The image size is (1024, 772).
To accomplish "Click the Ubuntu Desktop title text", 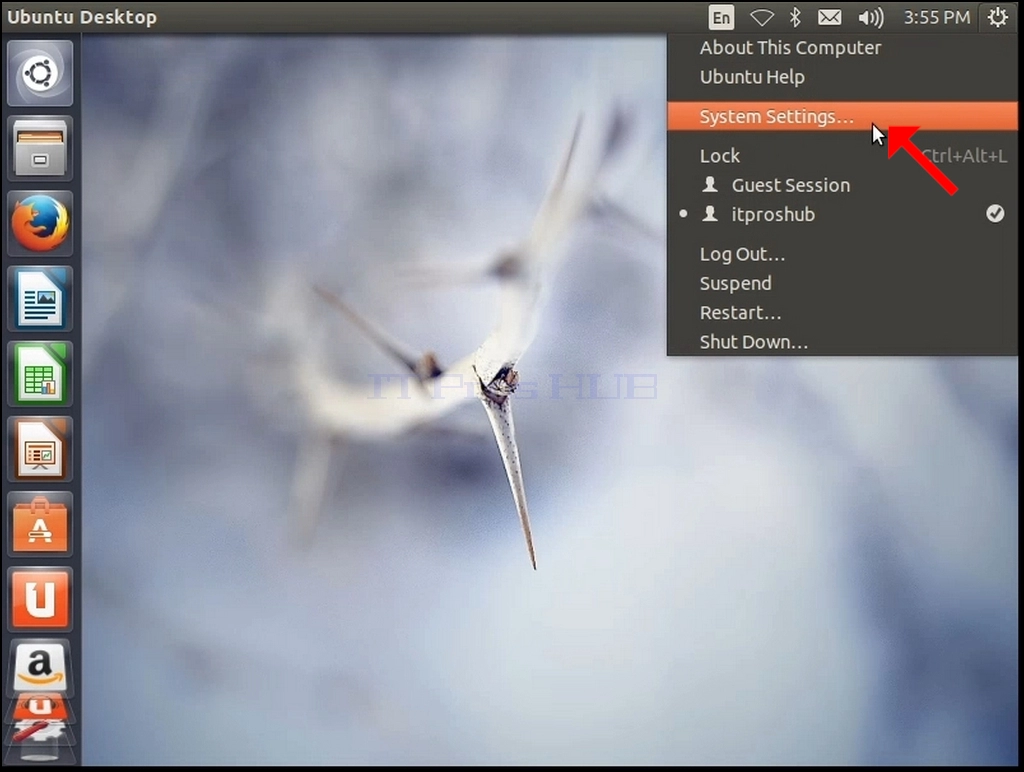I will point(82,17).
